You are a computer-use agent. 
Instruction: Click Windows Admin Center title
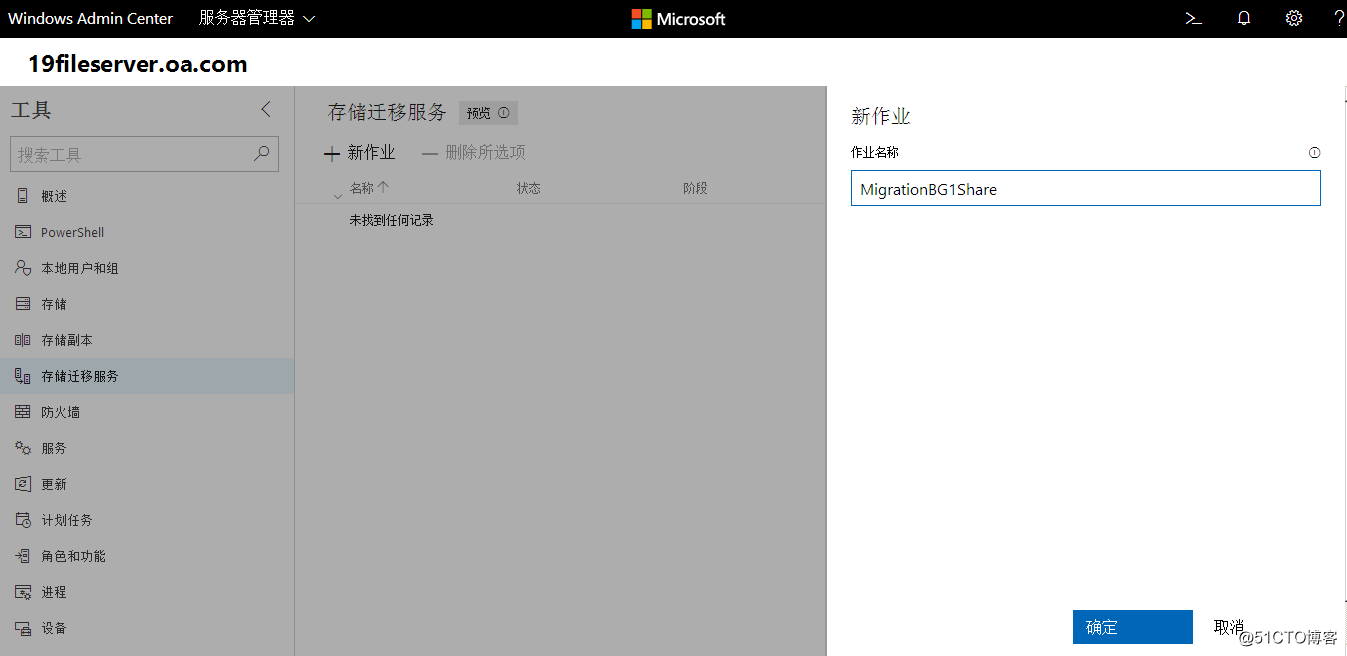pyautogui.click(x=91, y=18)
